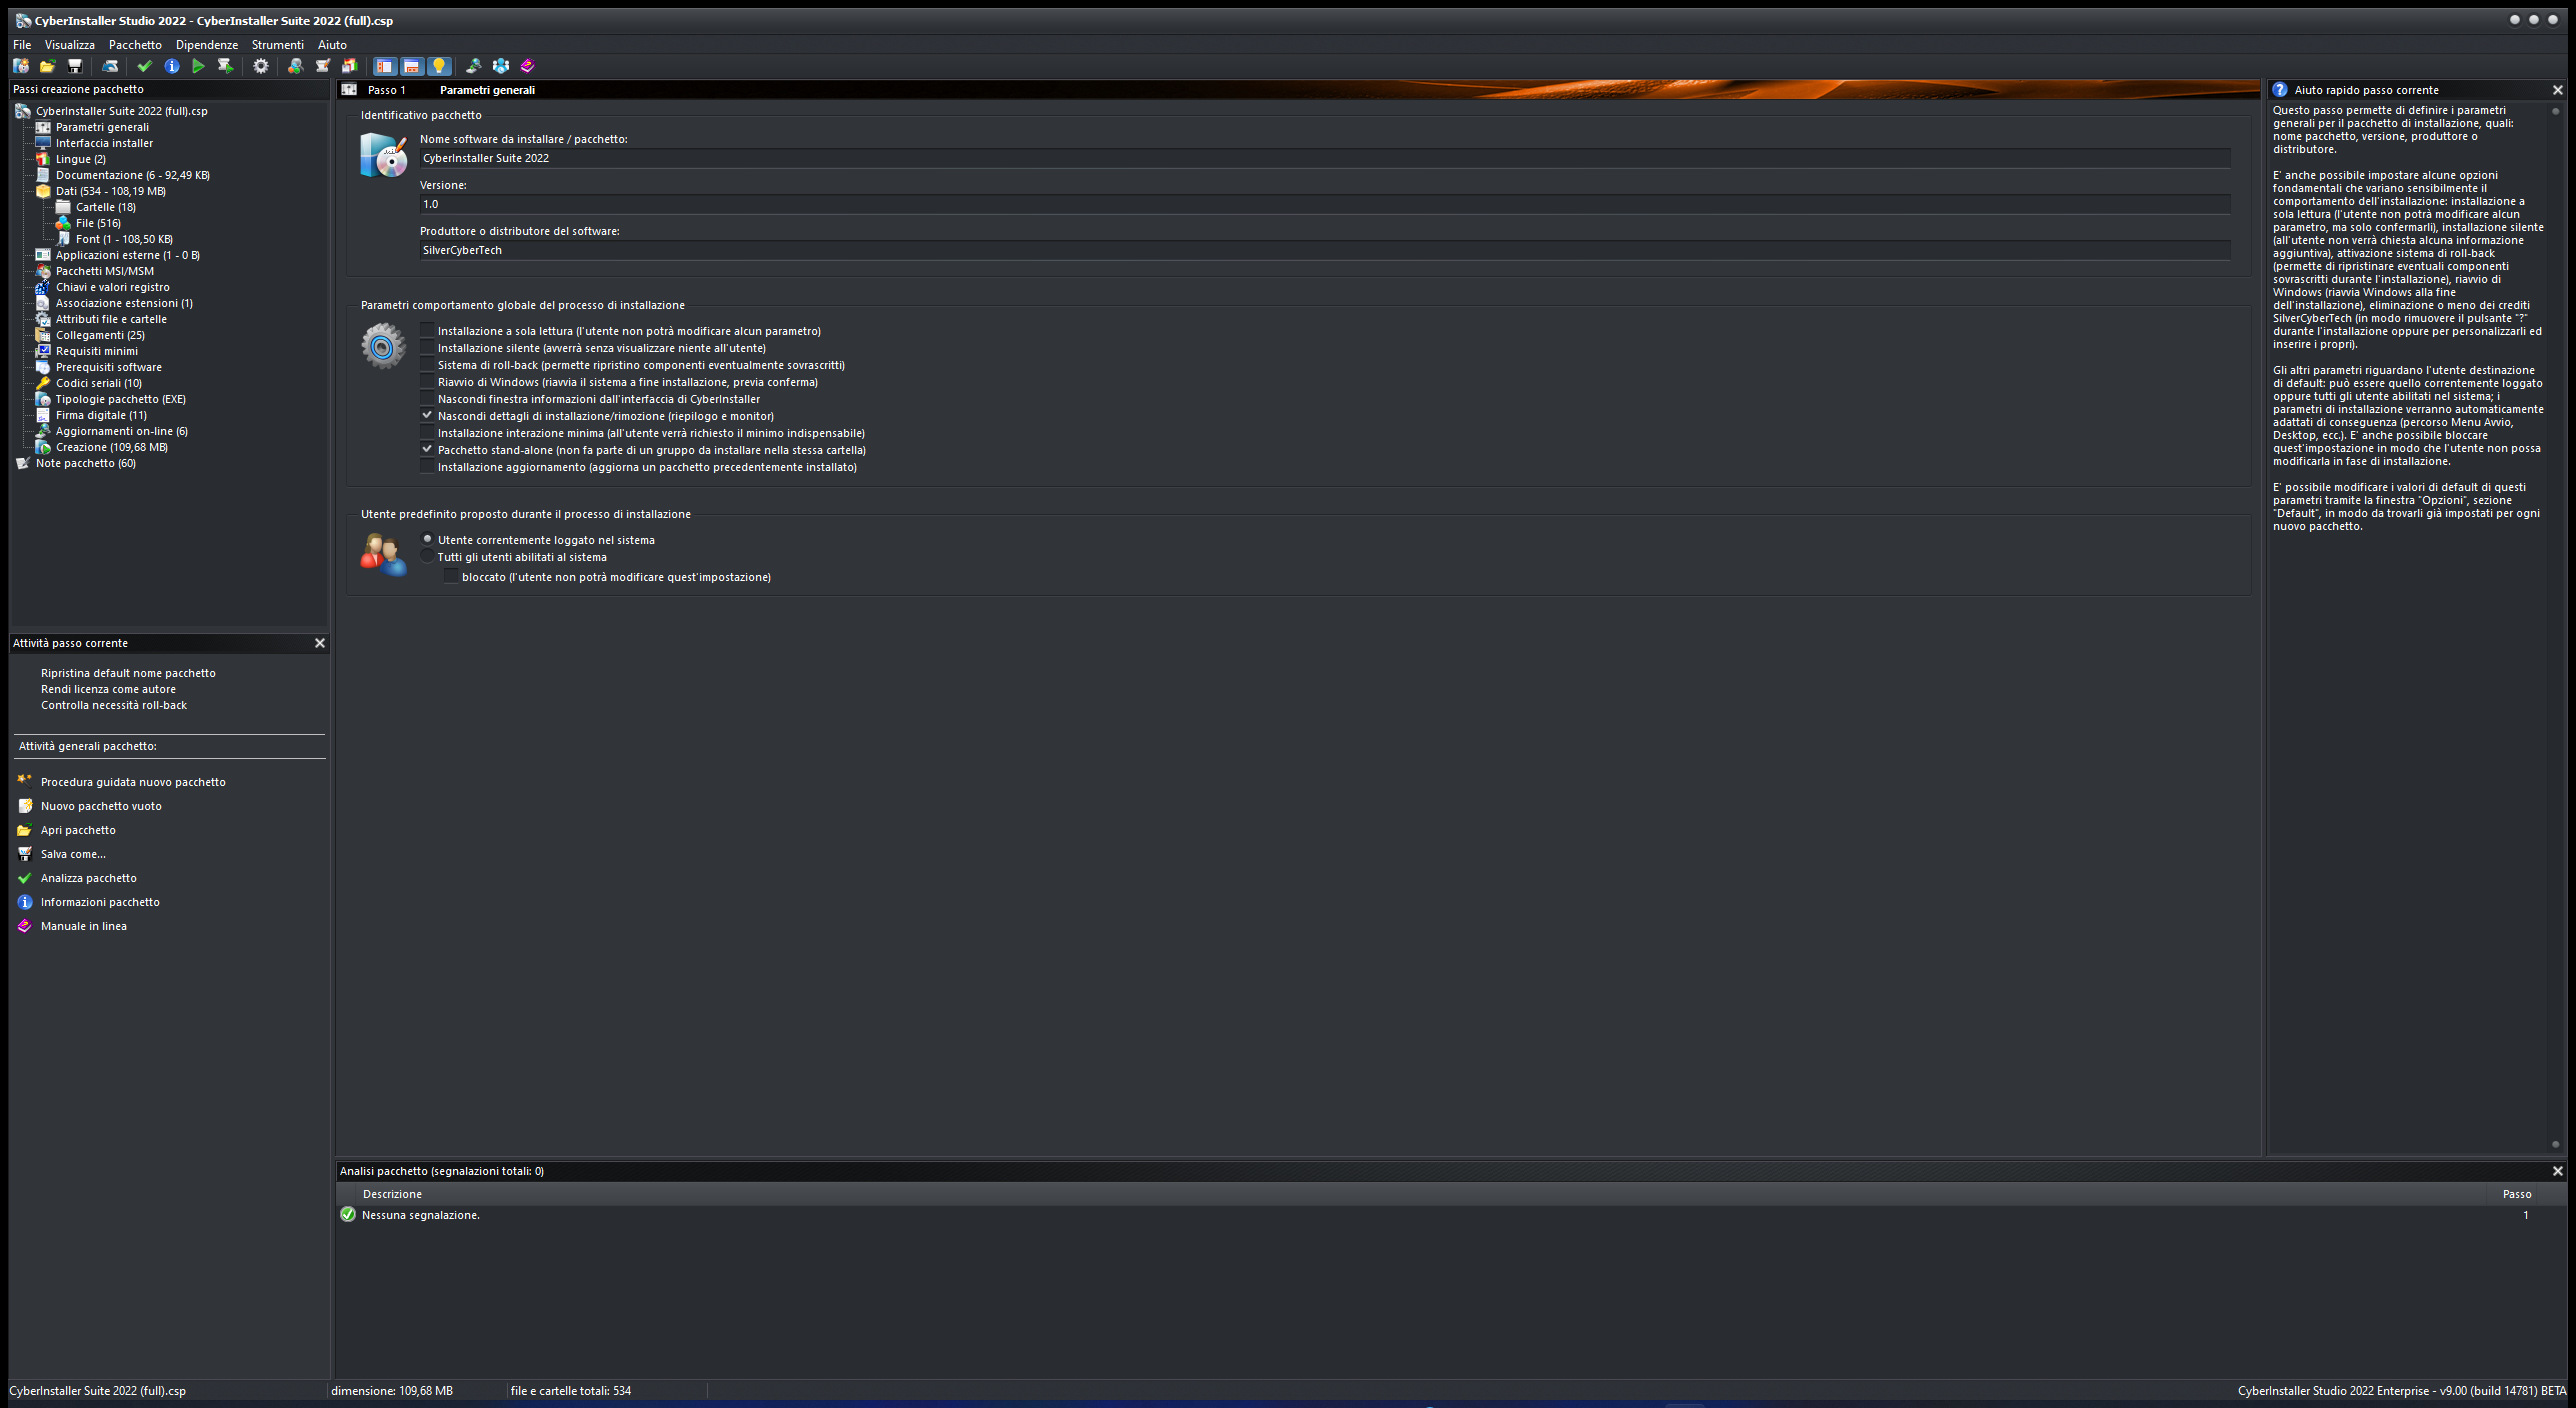2576x1408 pixels.
Task: Click the blue users community toolbar icon
Action: 501,66
